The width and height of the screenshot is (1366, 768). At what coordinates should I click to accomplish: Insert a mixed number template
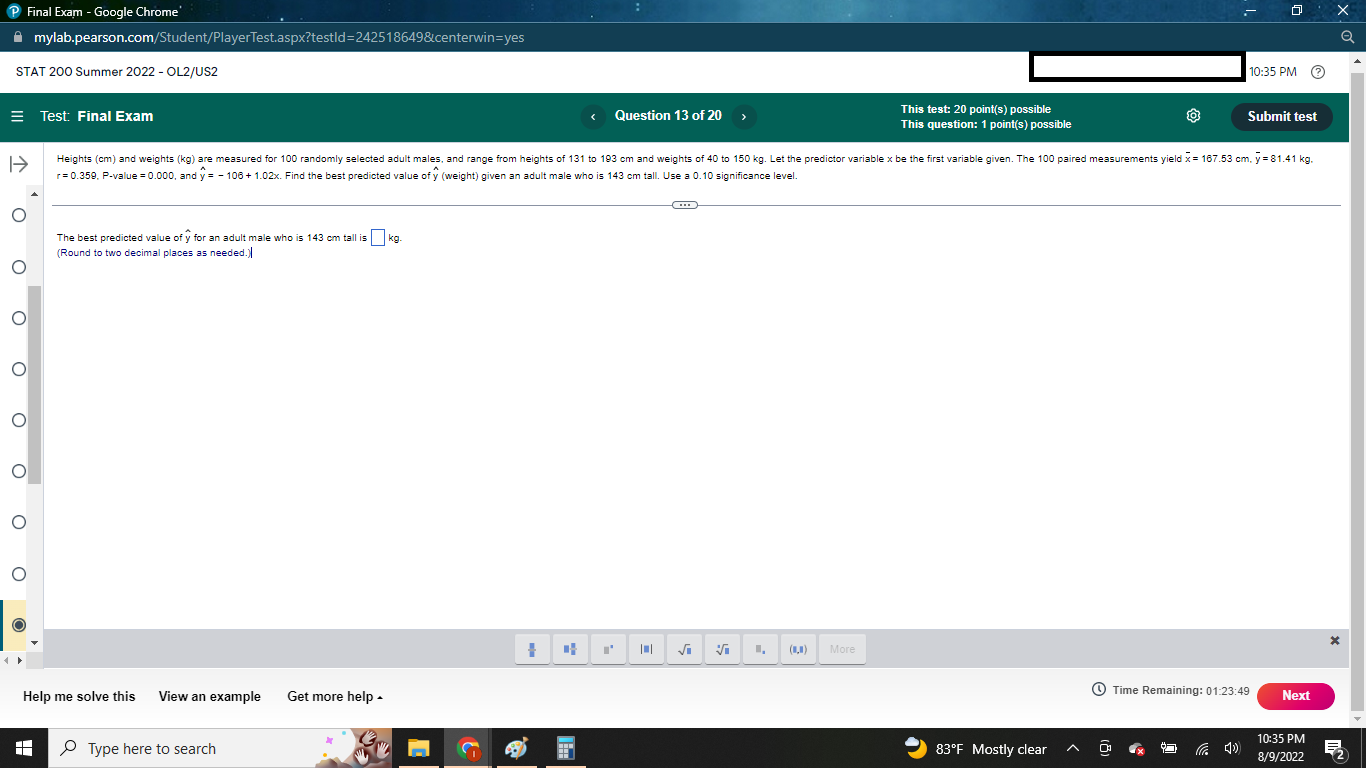tap(570, 649)
